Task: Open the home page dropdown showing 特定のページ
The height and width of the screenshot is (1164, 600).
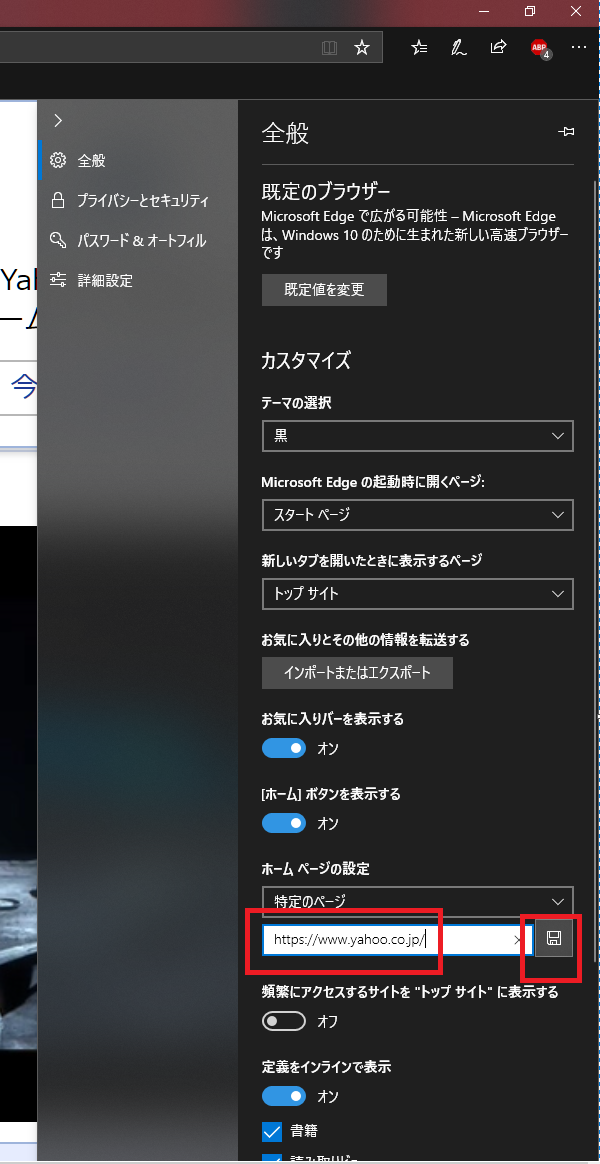Action: [417, 901]
